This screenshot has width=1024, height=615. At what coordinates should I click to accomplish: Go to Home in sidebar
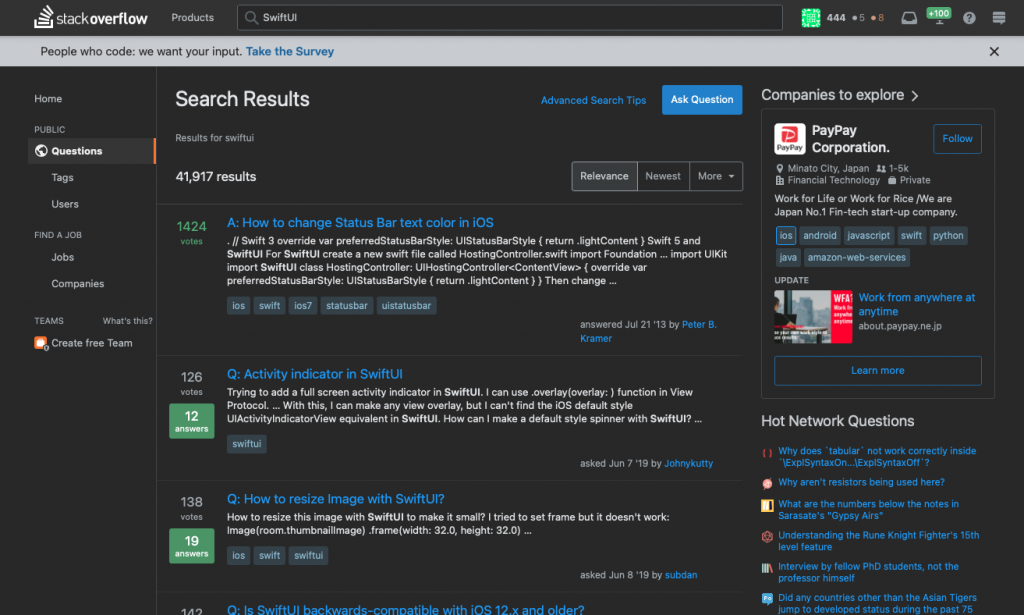click(x=48, y=99)
